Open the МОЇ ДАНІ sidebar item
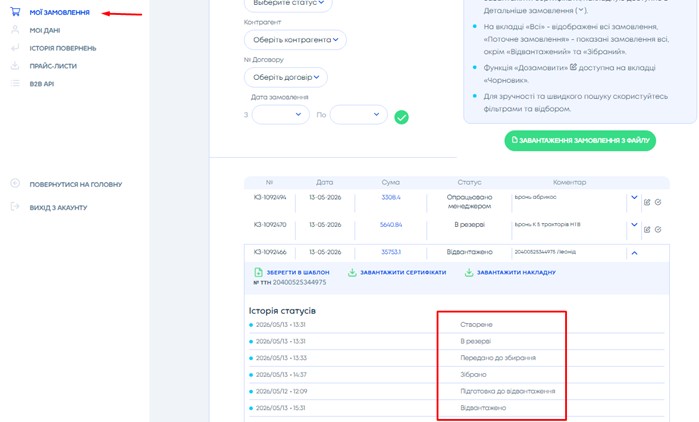699x422 pixels. (x=45, y=30)
